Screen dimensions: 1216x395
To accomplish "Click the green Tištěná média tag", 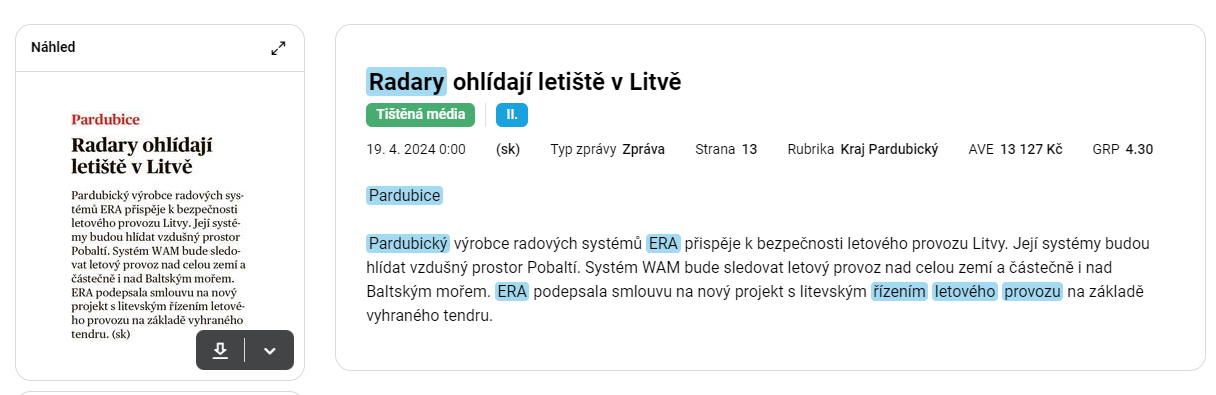I will [421, 115].
